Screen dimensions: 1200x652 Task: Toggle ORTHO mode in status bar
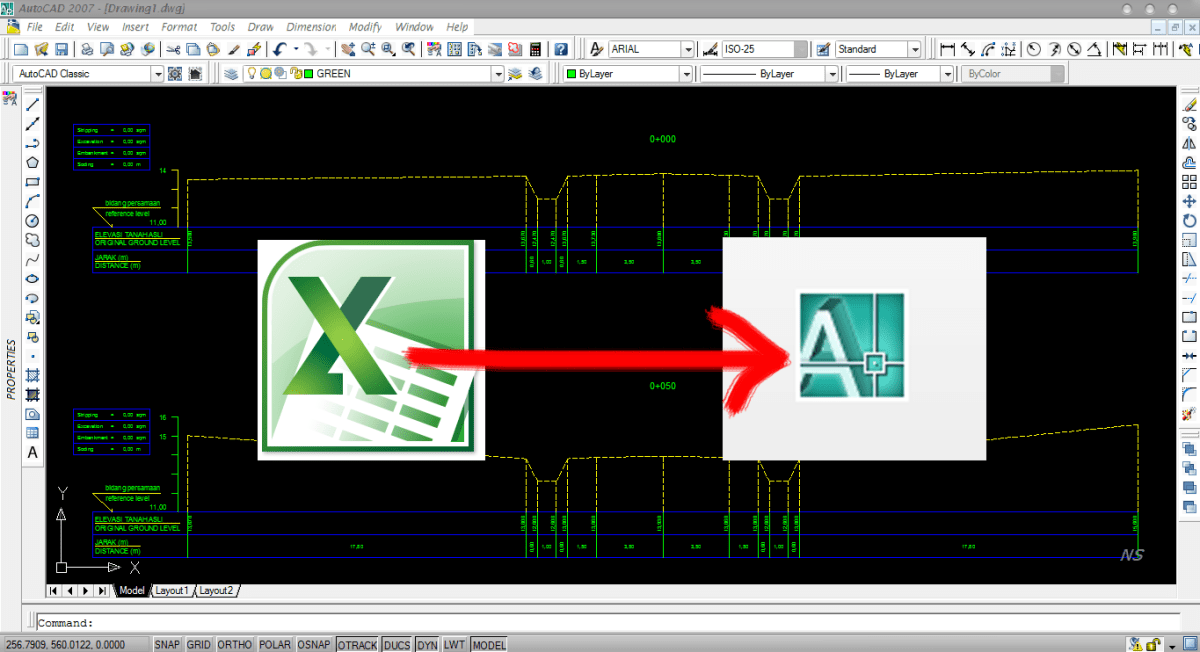pos(234,644)
